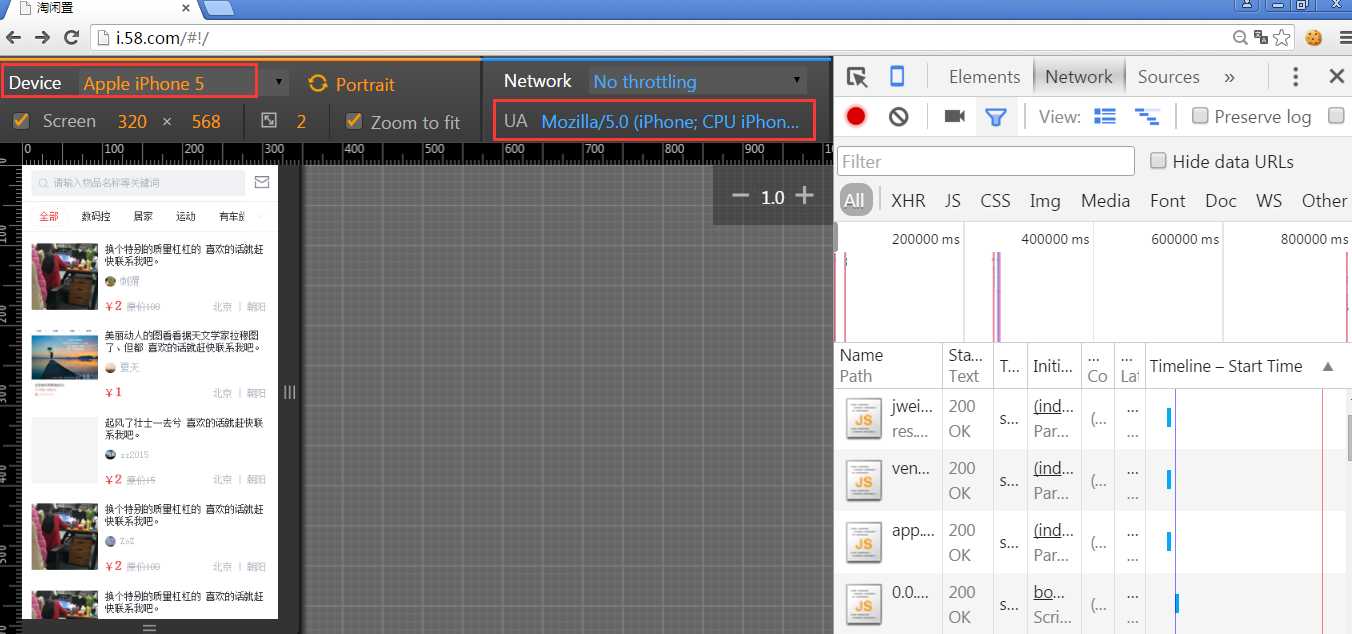Toggle the filter funnel icon
Viewport: 1352px width, 634px height.
[x=995, y=117]
